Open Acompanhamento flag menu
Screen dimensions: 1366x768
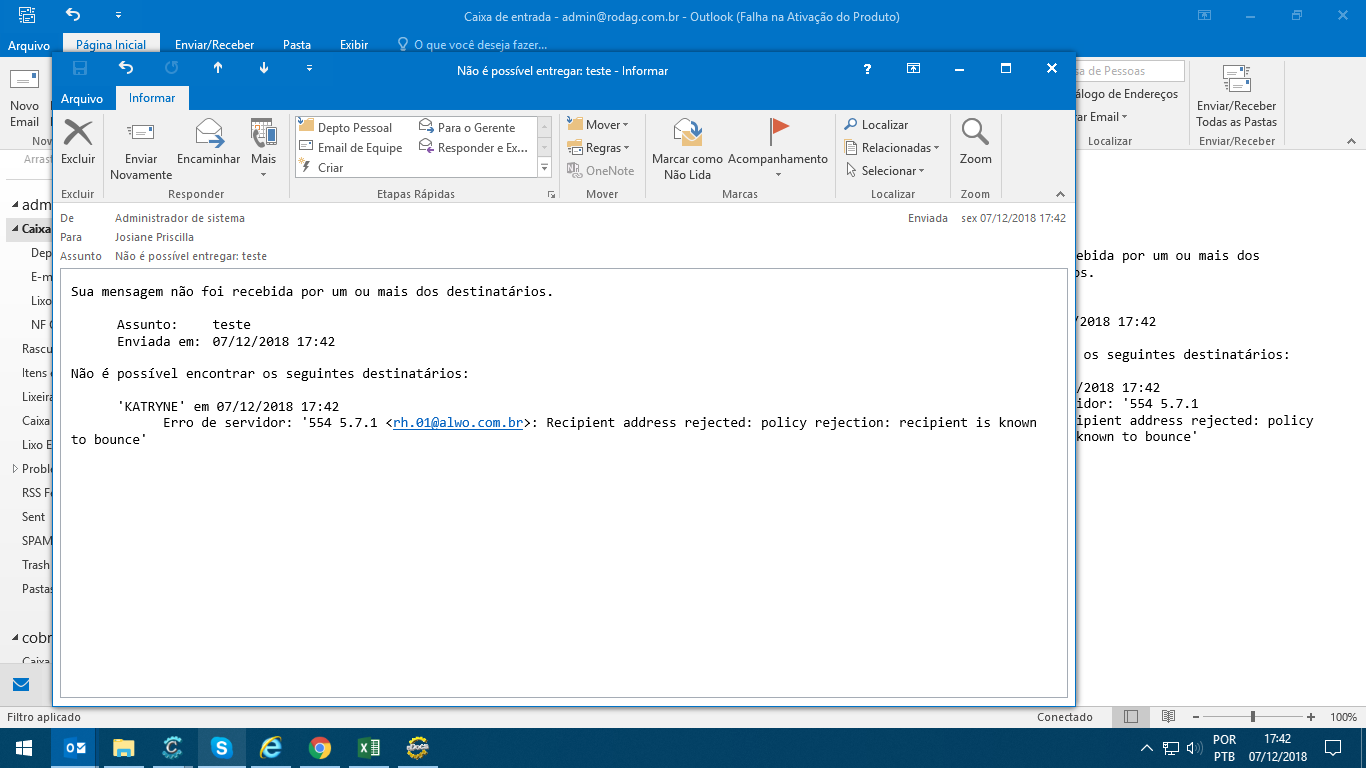(x=778, y=149)
